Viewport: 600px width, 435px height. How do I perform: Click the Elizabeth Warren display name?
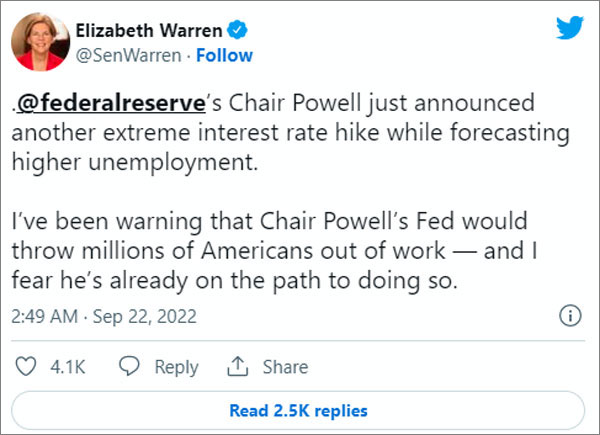point(148,32)
